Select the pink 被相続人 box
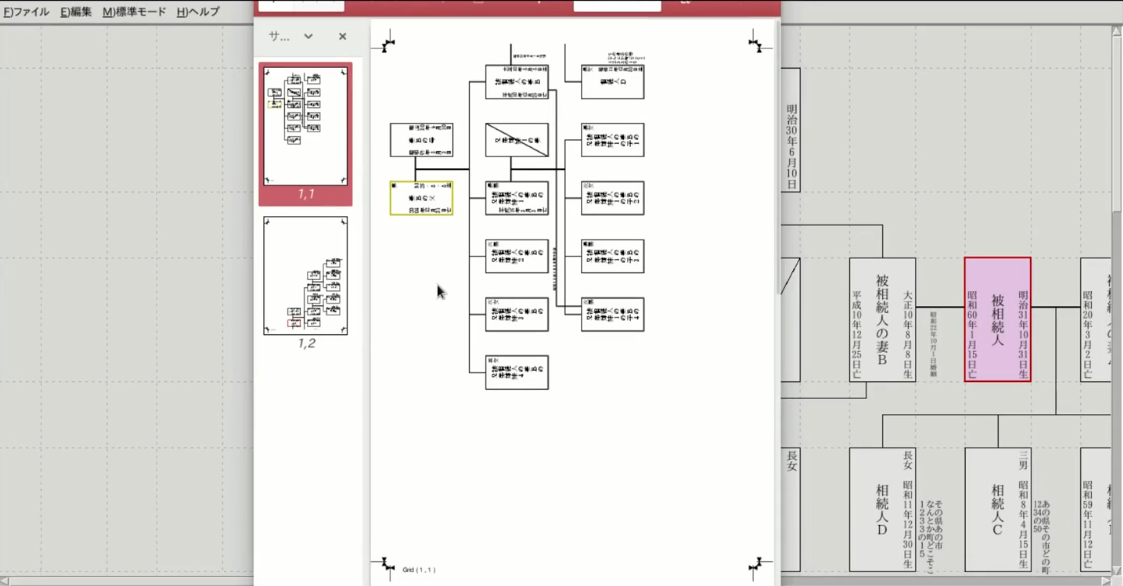Viewport: 1123px width, 586px height. (997, 319)
